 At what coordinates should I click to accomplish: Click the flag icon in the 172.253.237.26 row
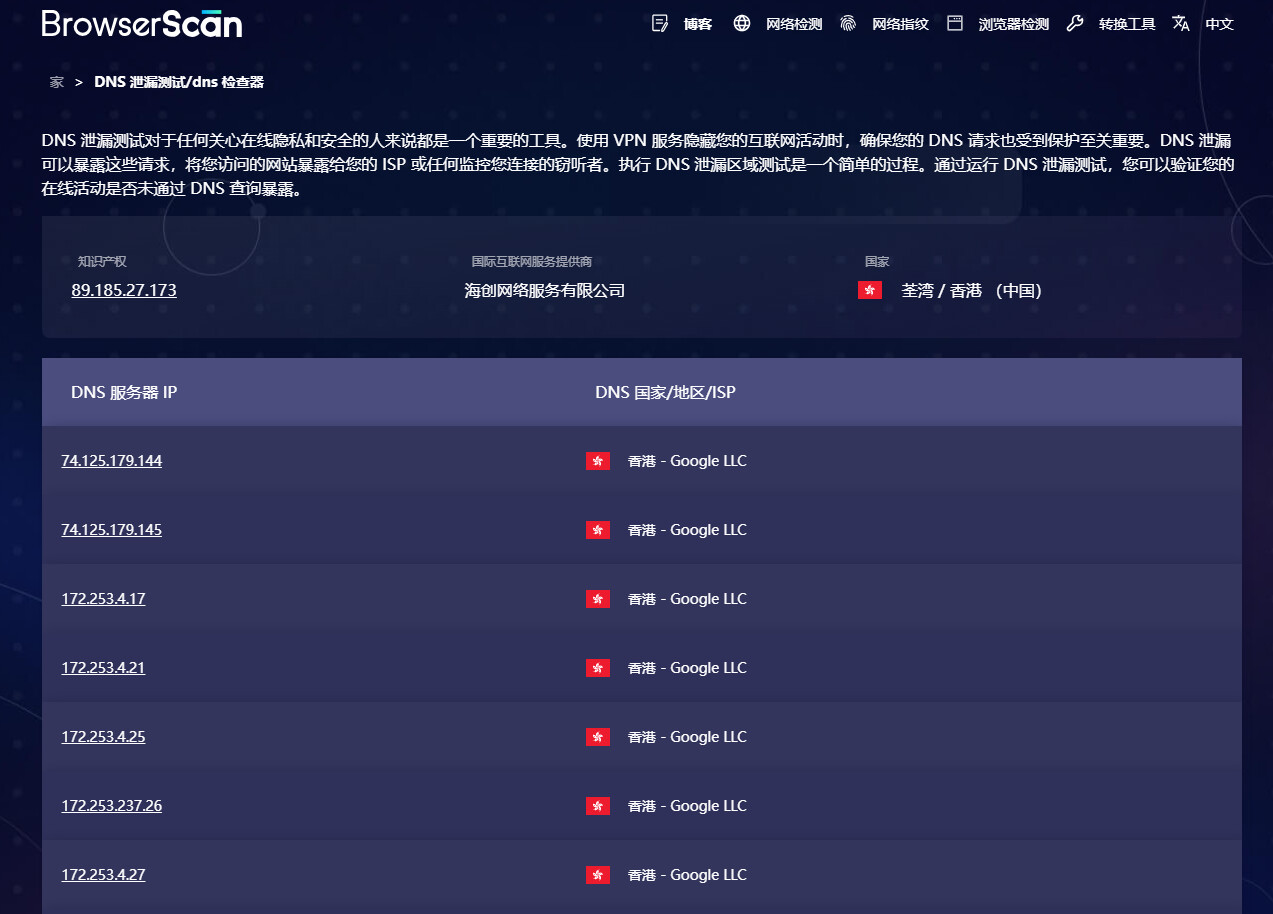point(598,806)
